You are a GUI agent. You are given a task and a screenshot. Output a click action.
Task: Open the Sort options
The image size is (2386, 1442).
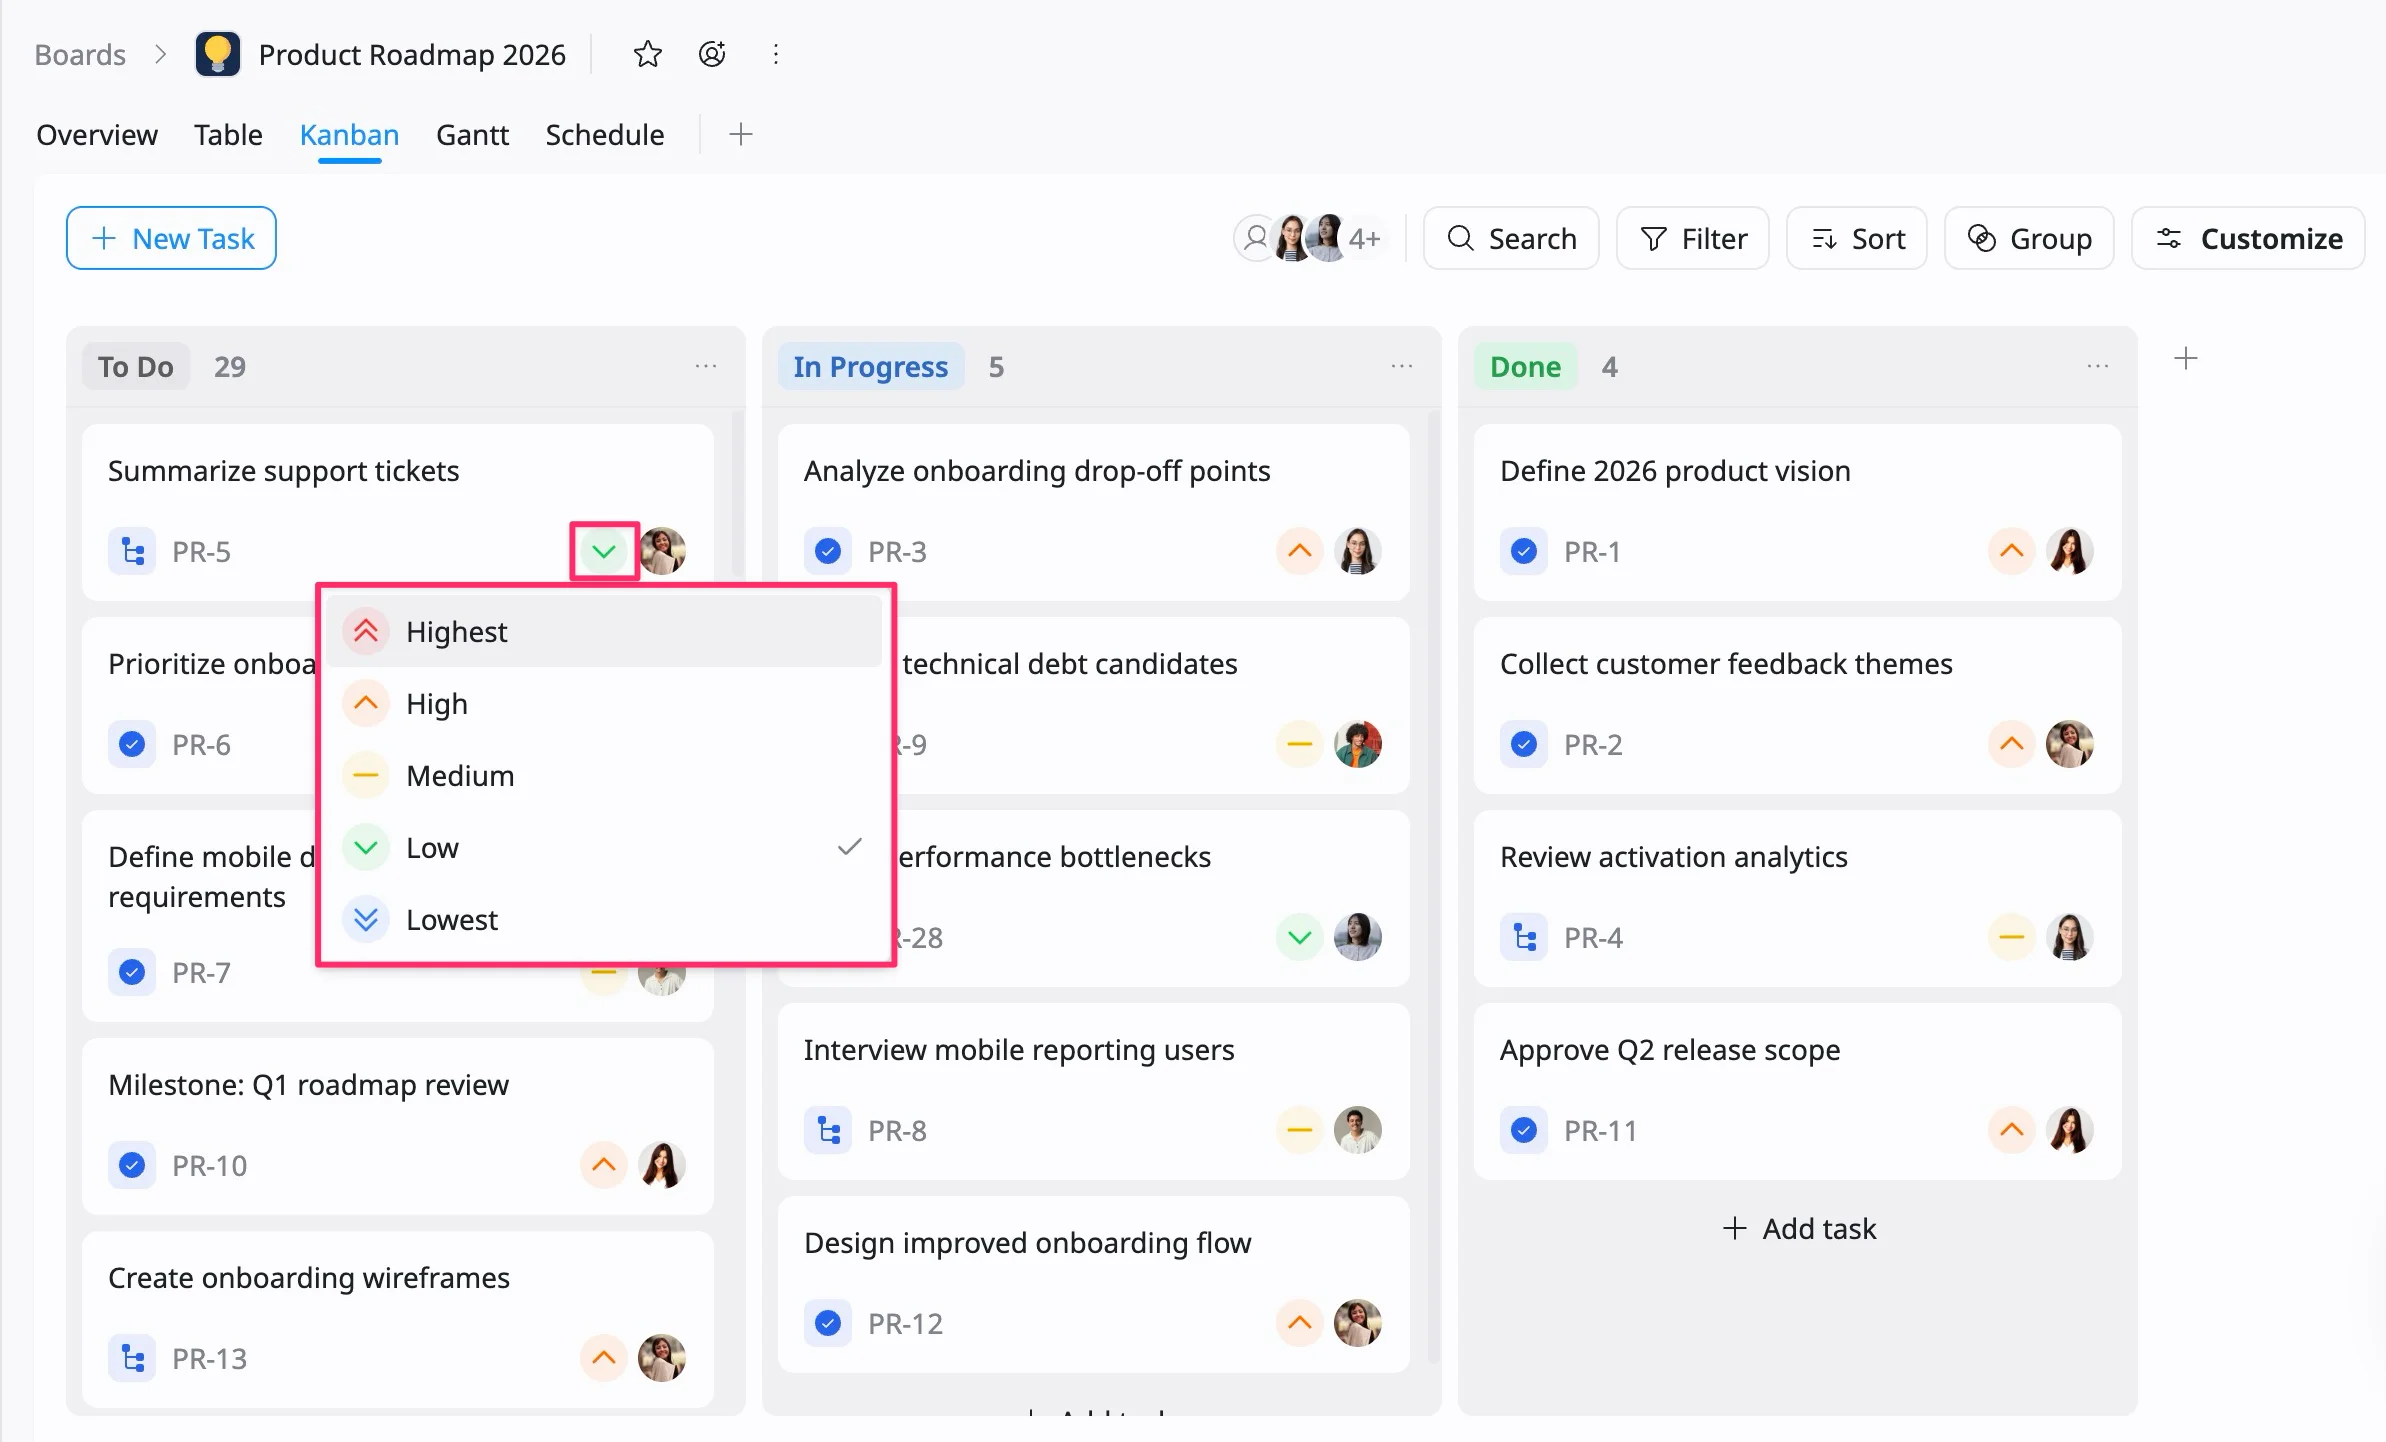point(1857,238)
